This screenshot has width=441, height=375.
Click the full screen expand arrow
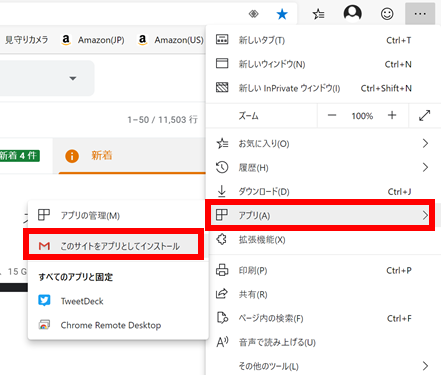coord(424,116)
